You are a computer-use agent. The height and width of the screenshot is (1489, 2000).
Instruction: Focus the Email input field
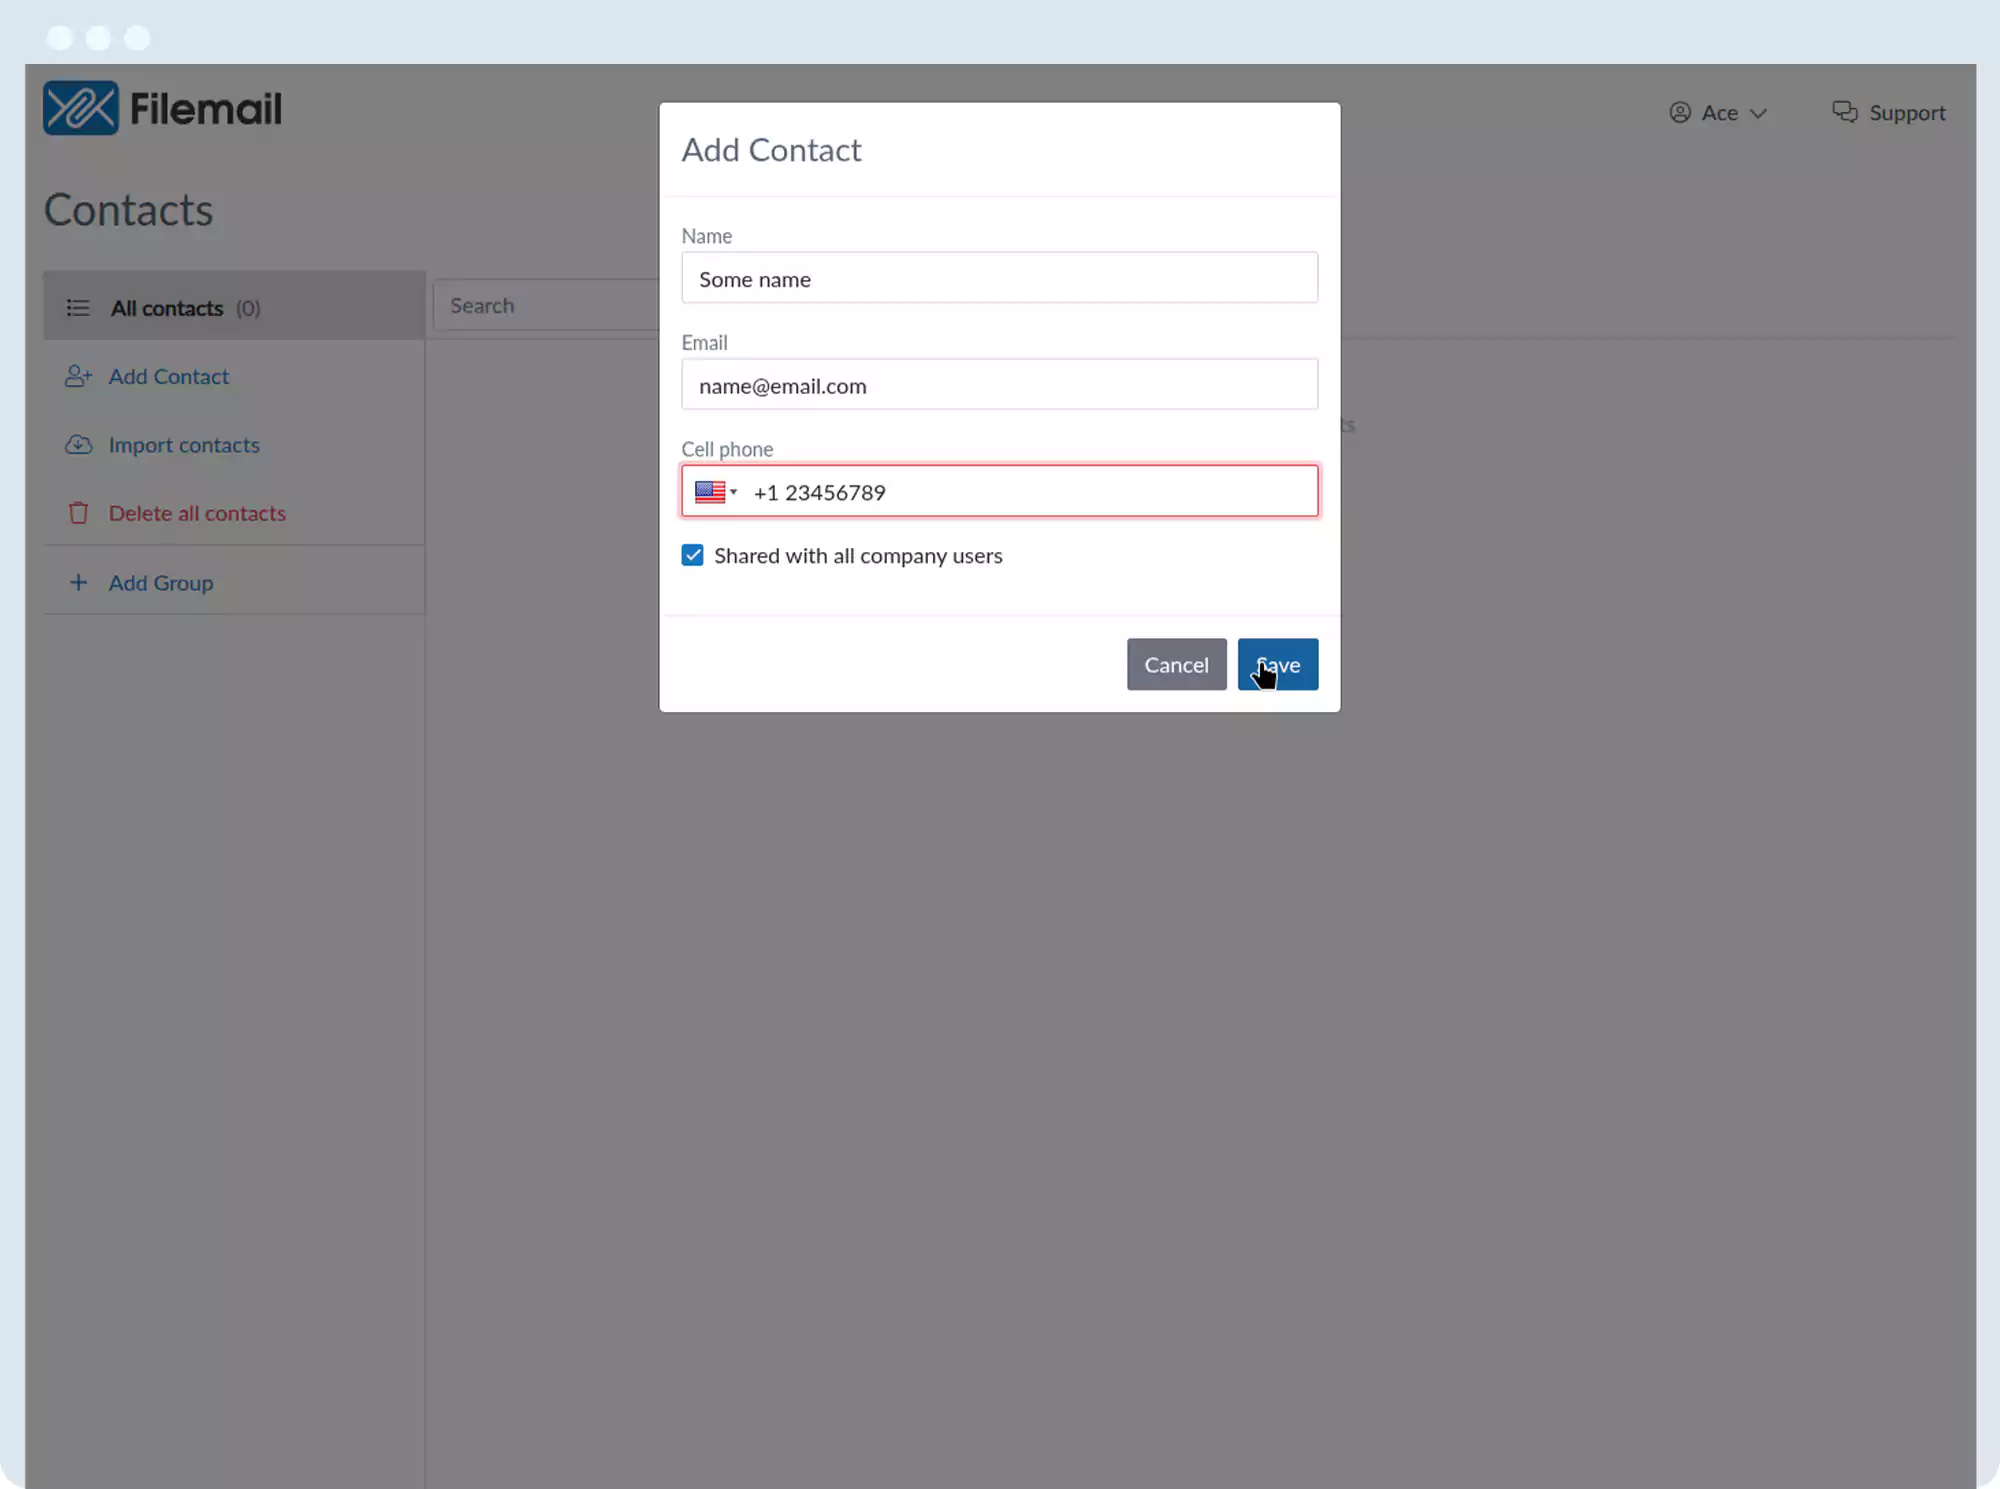pos(998,386)
